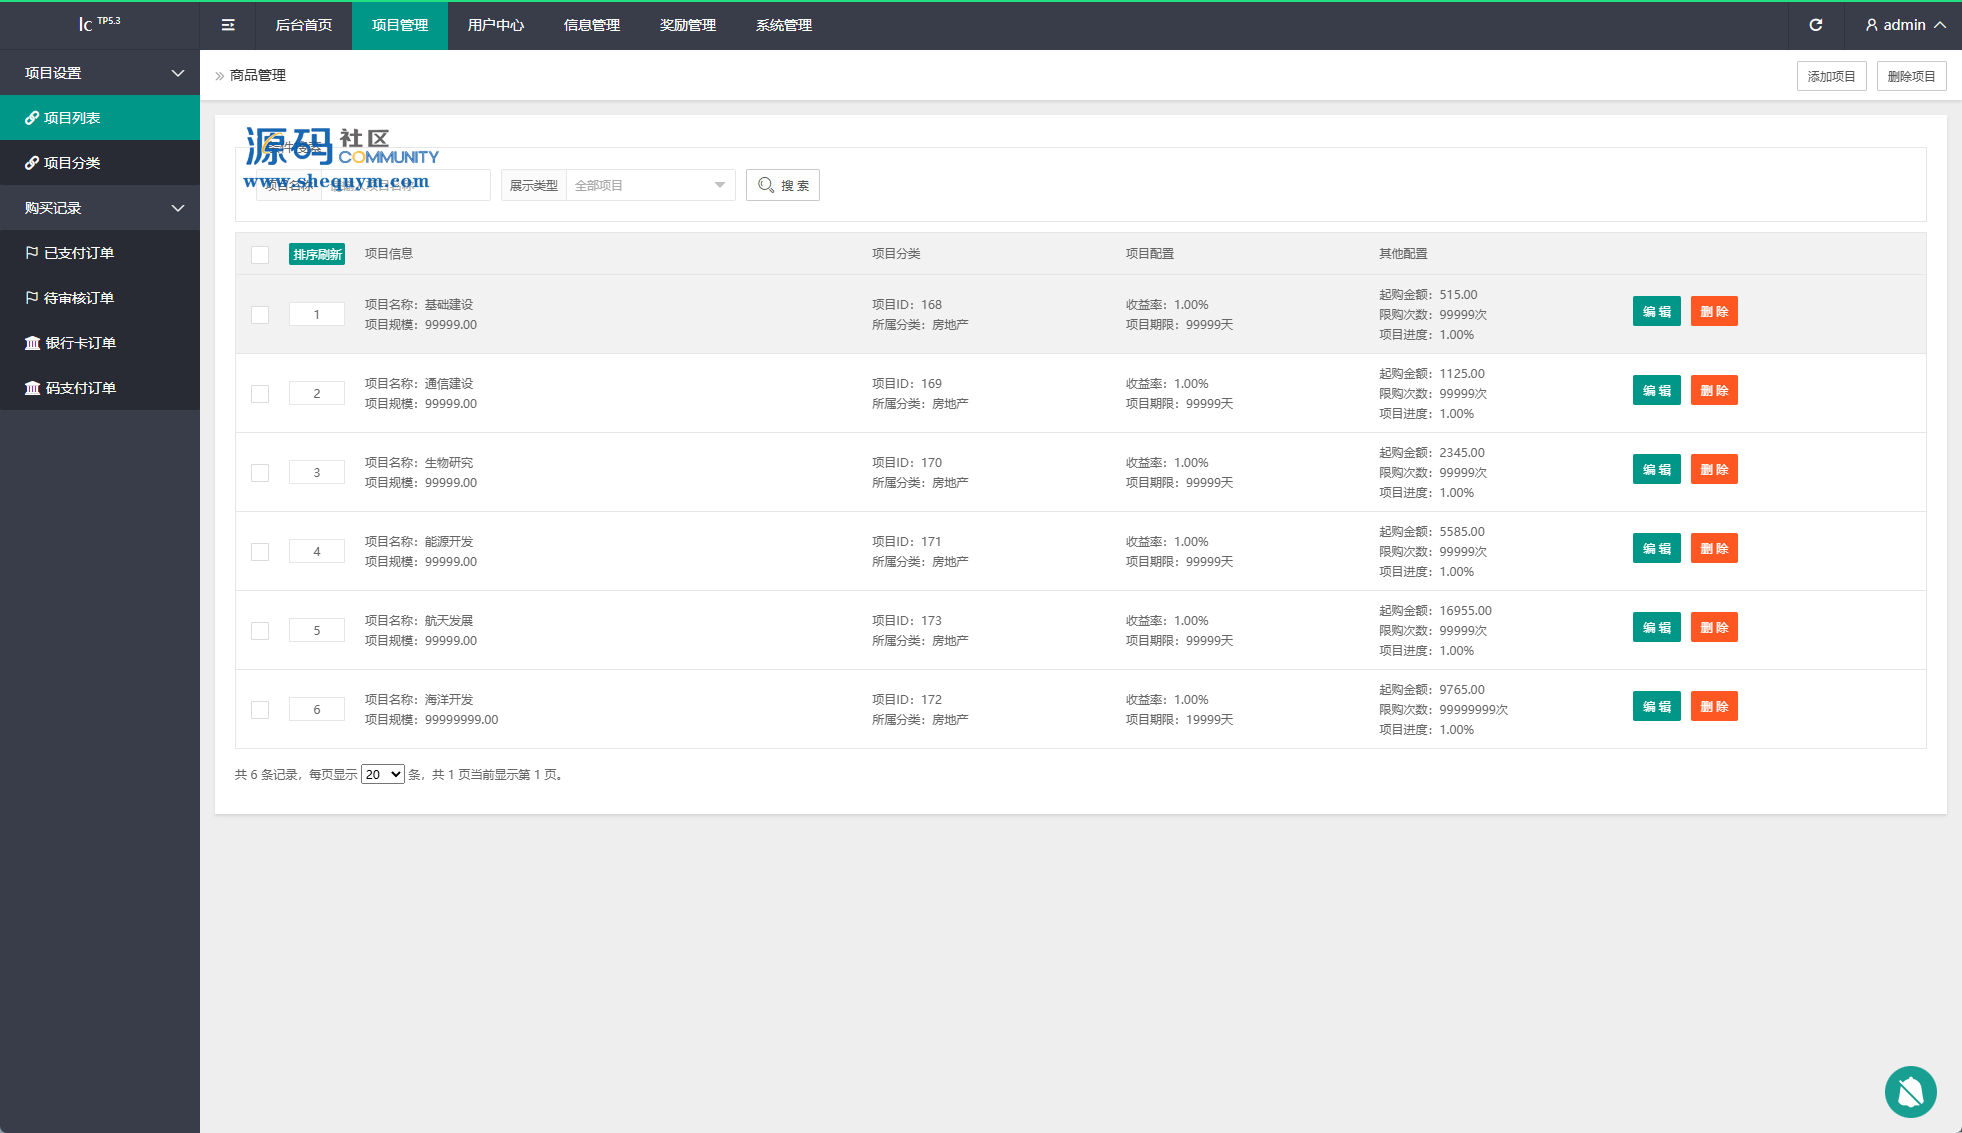The width and height of the screenshot is (1962, 1133).
Task: Tick the checkbox for 基础建设 row
Action: coord(260,315)
